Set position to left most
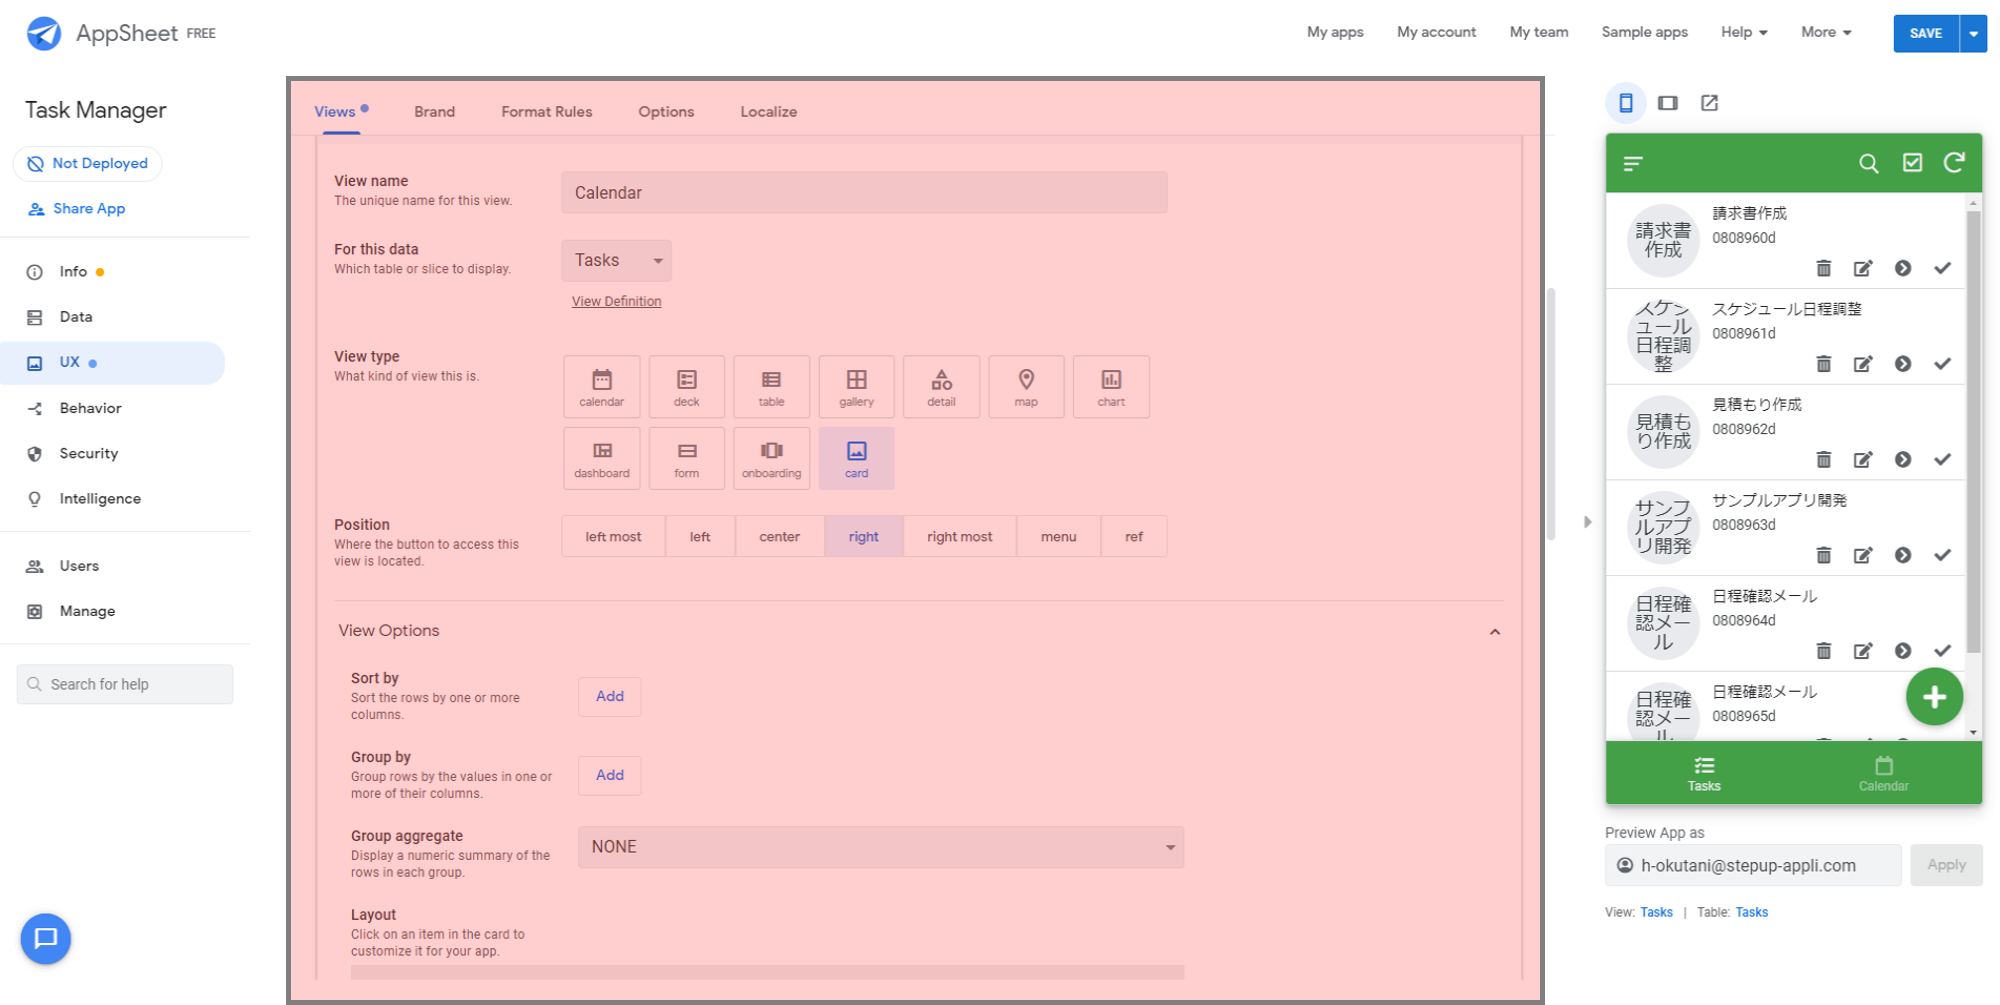The width and height of the screenshot is (2000, 1005). coord(613,537)
